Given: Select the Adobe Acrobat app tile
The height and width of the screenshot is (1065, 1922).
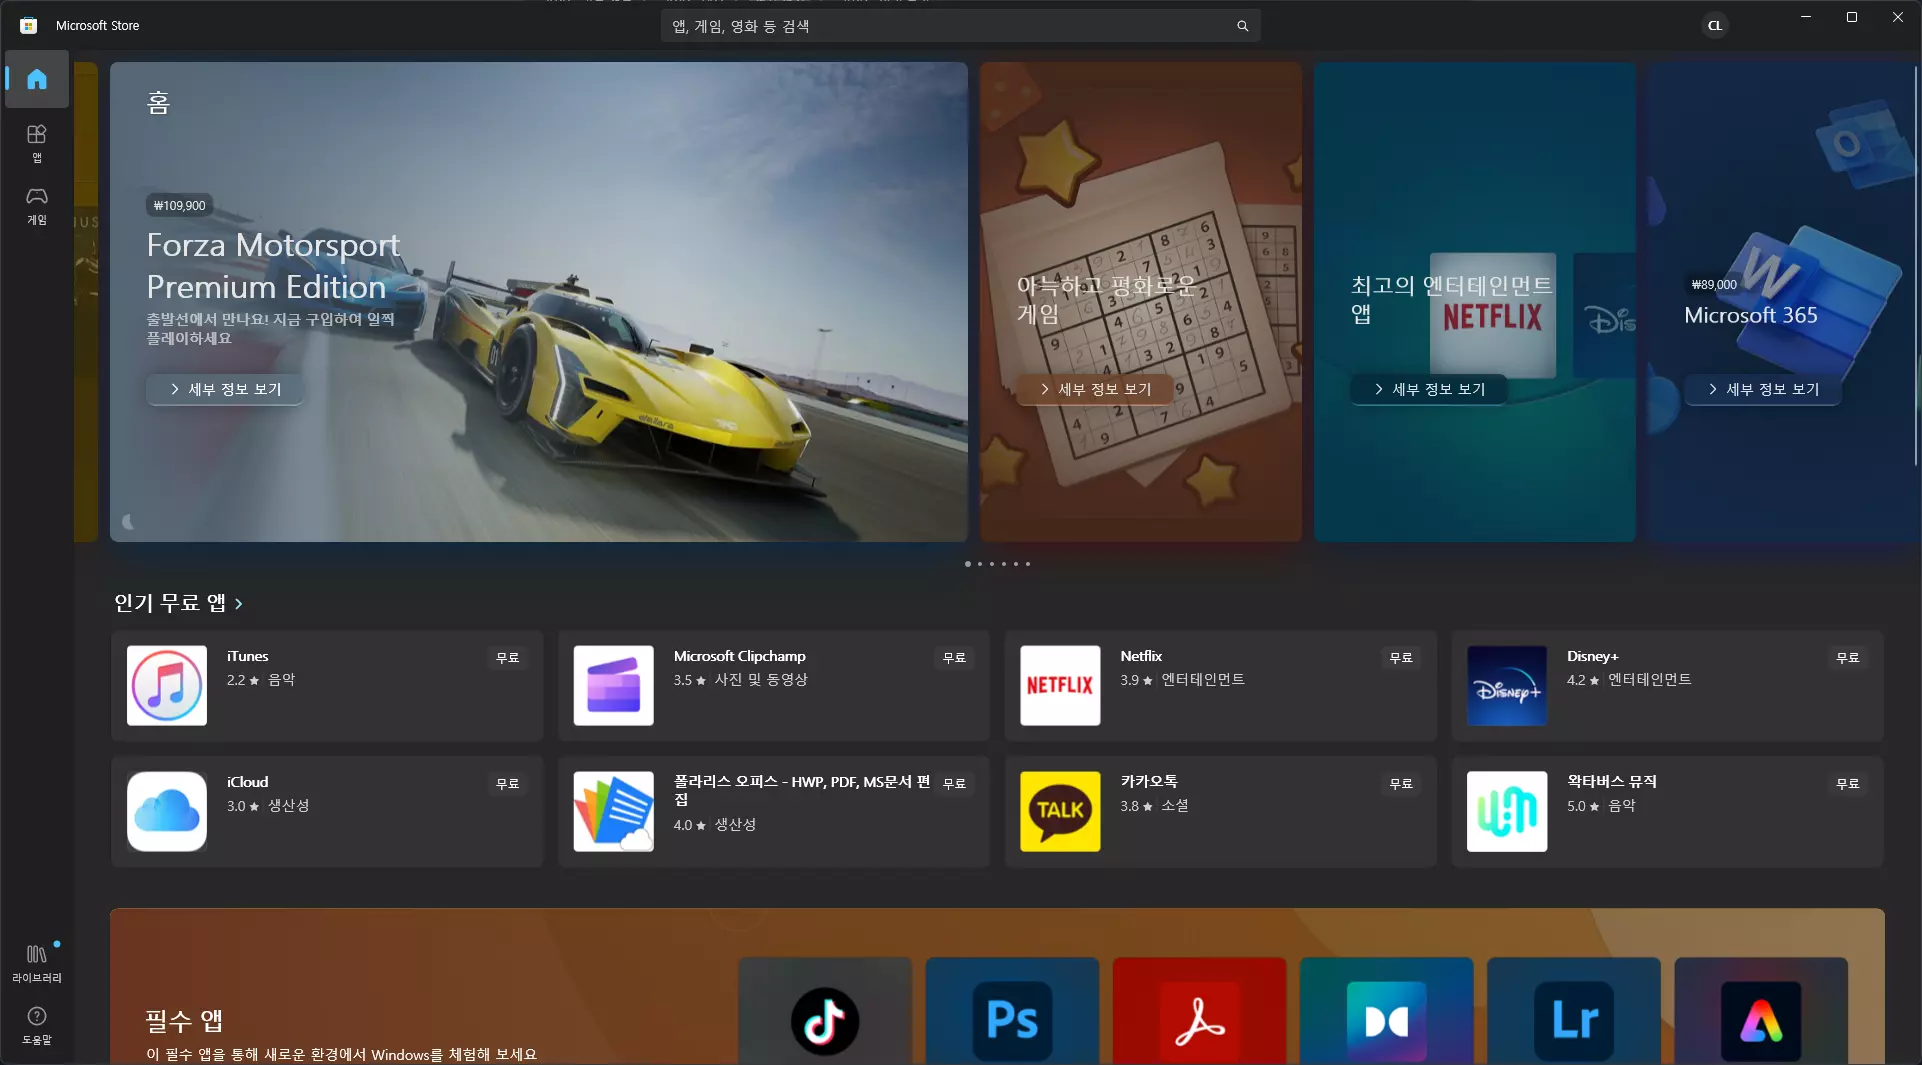Looking at the screenshot, I should coord(1199,1011).
